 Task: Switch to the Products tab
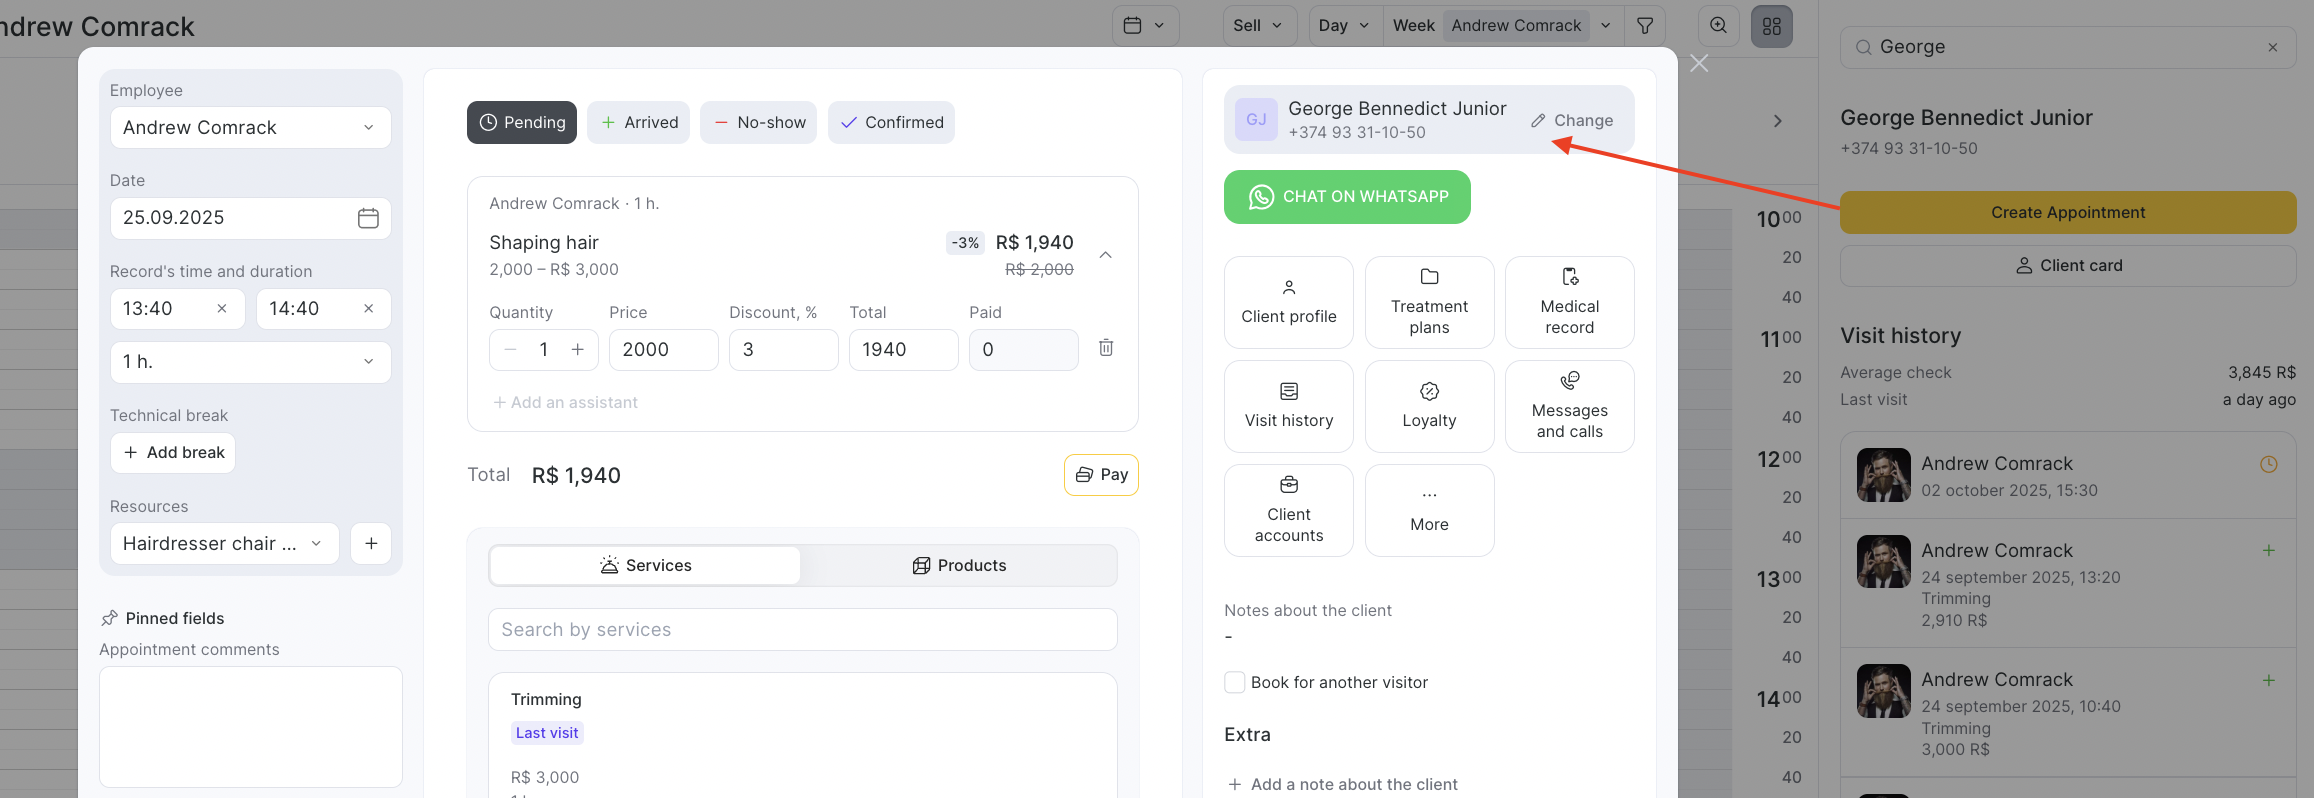pos(959,566)
